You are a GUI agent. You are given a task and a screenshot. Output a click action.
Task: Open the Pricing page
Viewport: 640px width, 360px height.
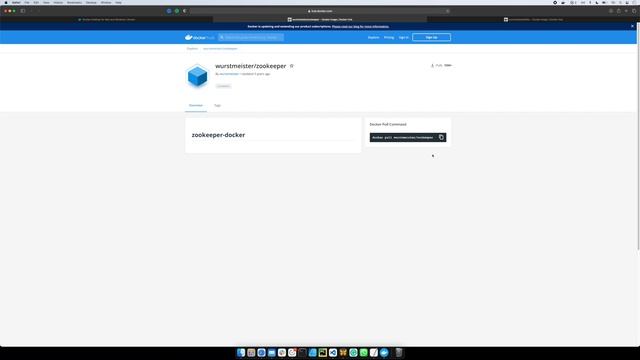pos(389,38)
